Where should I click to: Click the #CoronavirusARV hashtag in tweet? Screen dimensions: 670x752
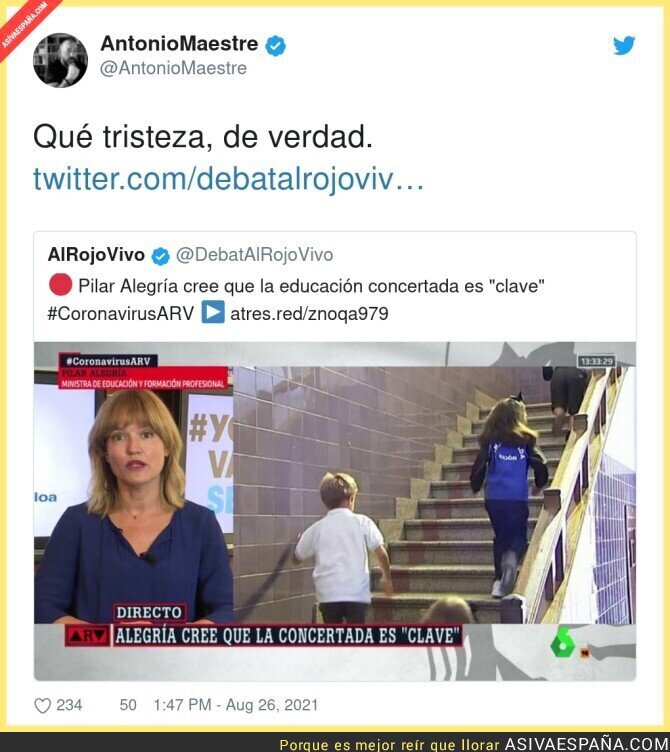click(x=121, y=314)
